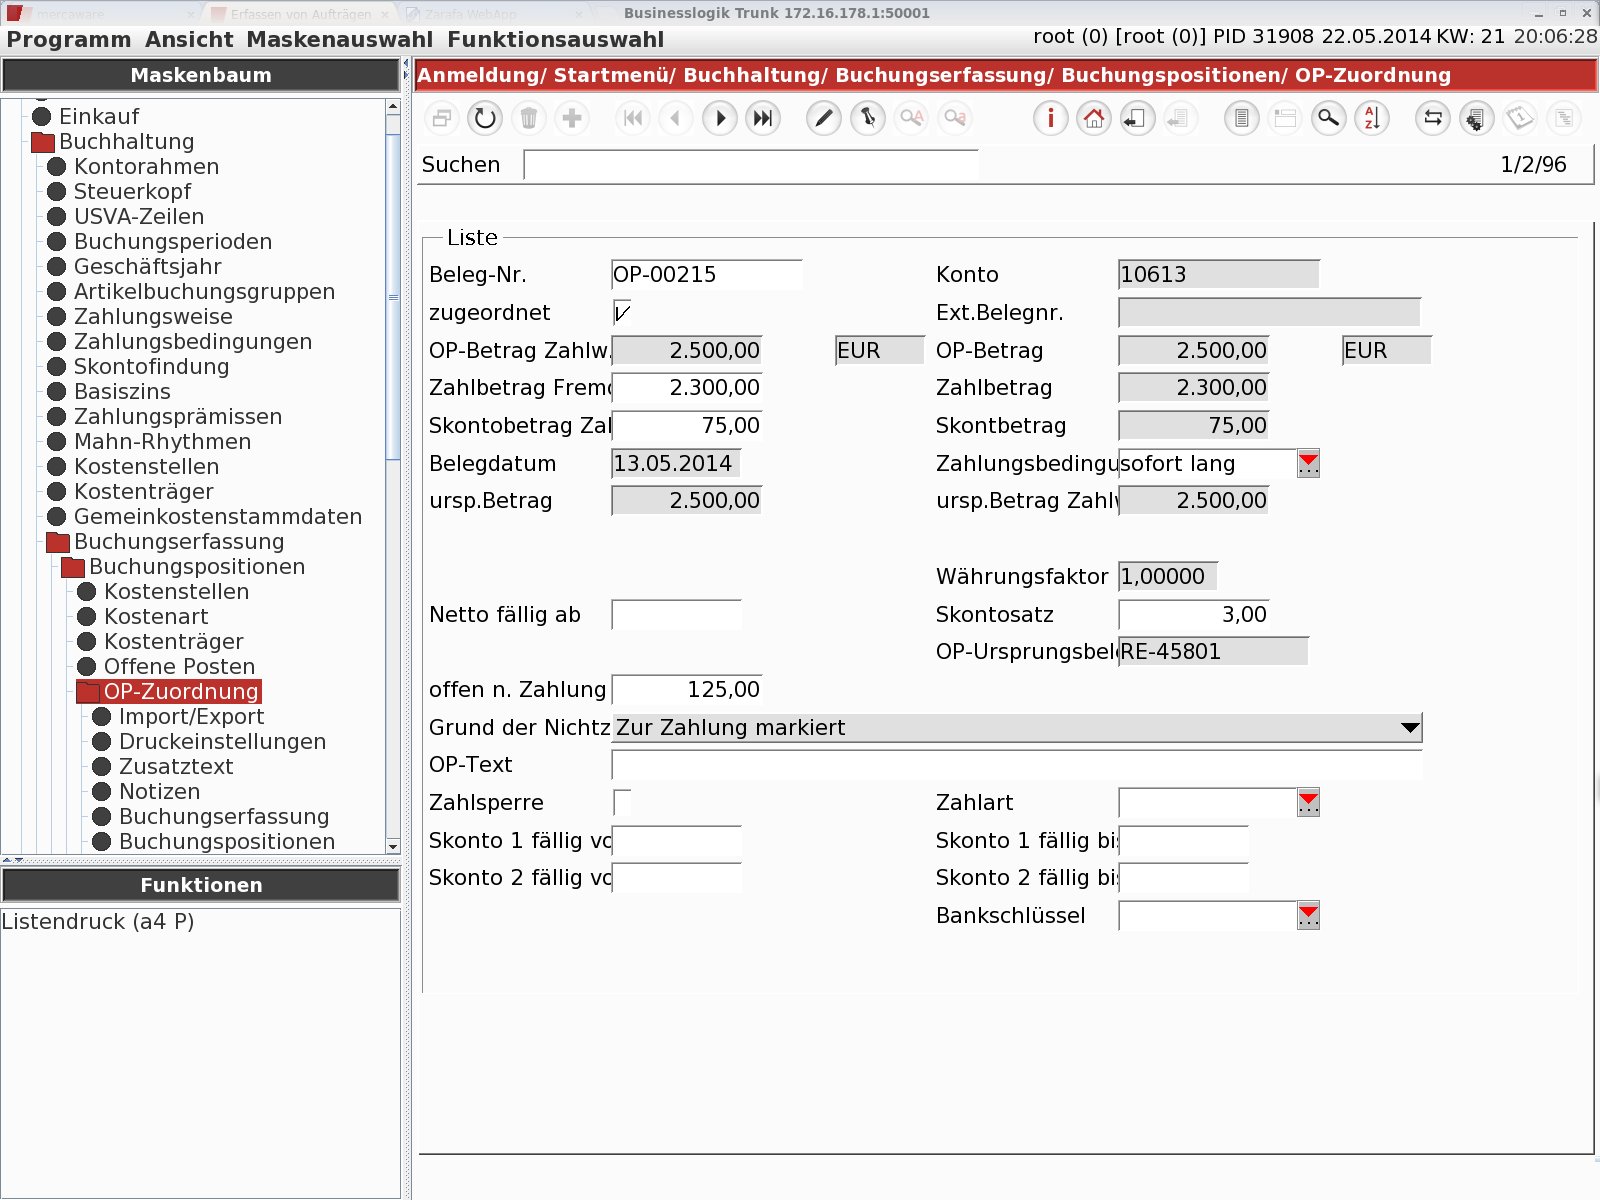
Task: Open the red info icon
Action: pos(1050,118)
